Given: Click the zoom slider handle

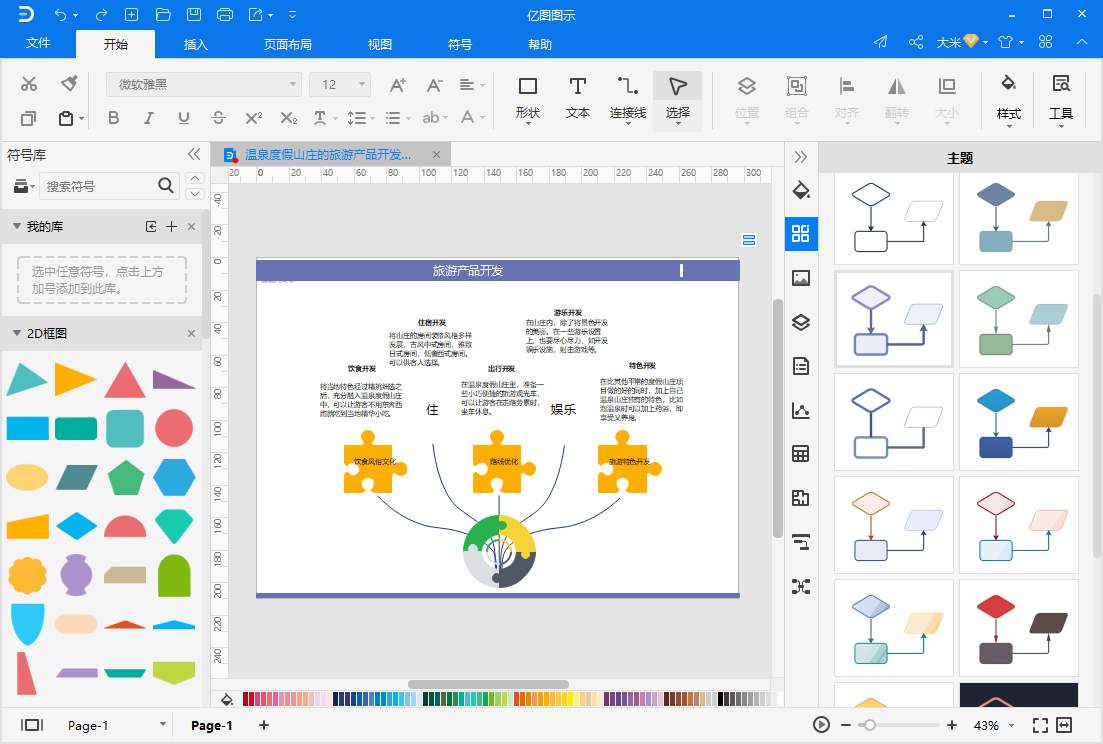Looking at the screenshot, I should point(870,725).
